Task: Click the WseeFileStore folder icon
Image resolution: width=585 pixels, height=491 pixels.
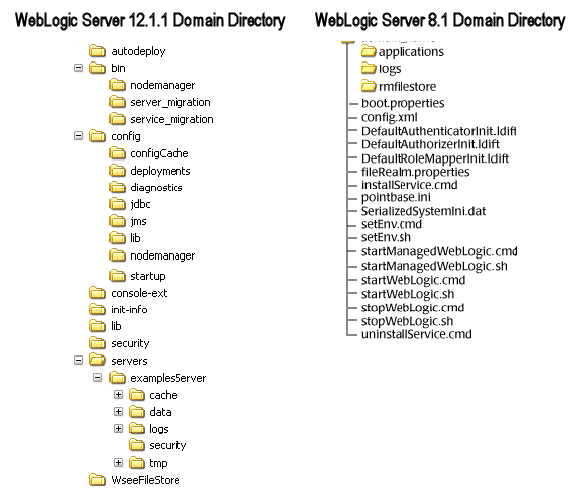Action: (x=97, y=479)
